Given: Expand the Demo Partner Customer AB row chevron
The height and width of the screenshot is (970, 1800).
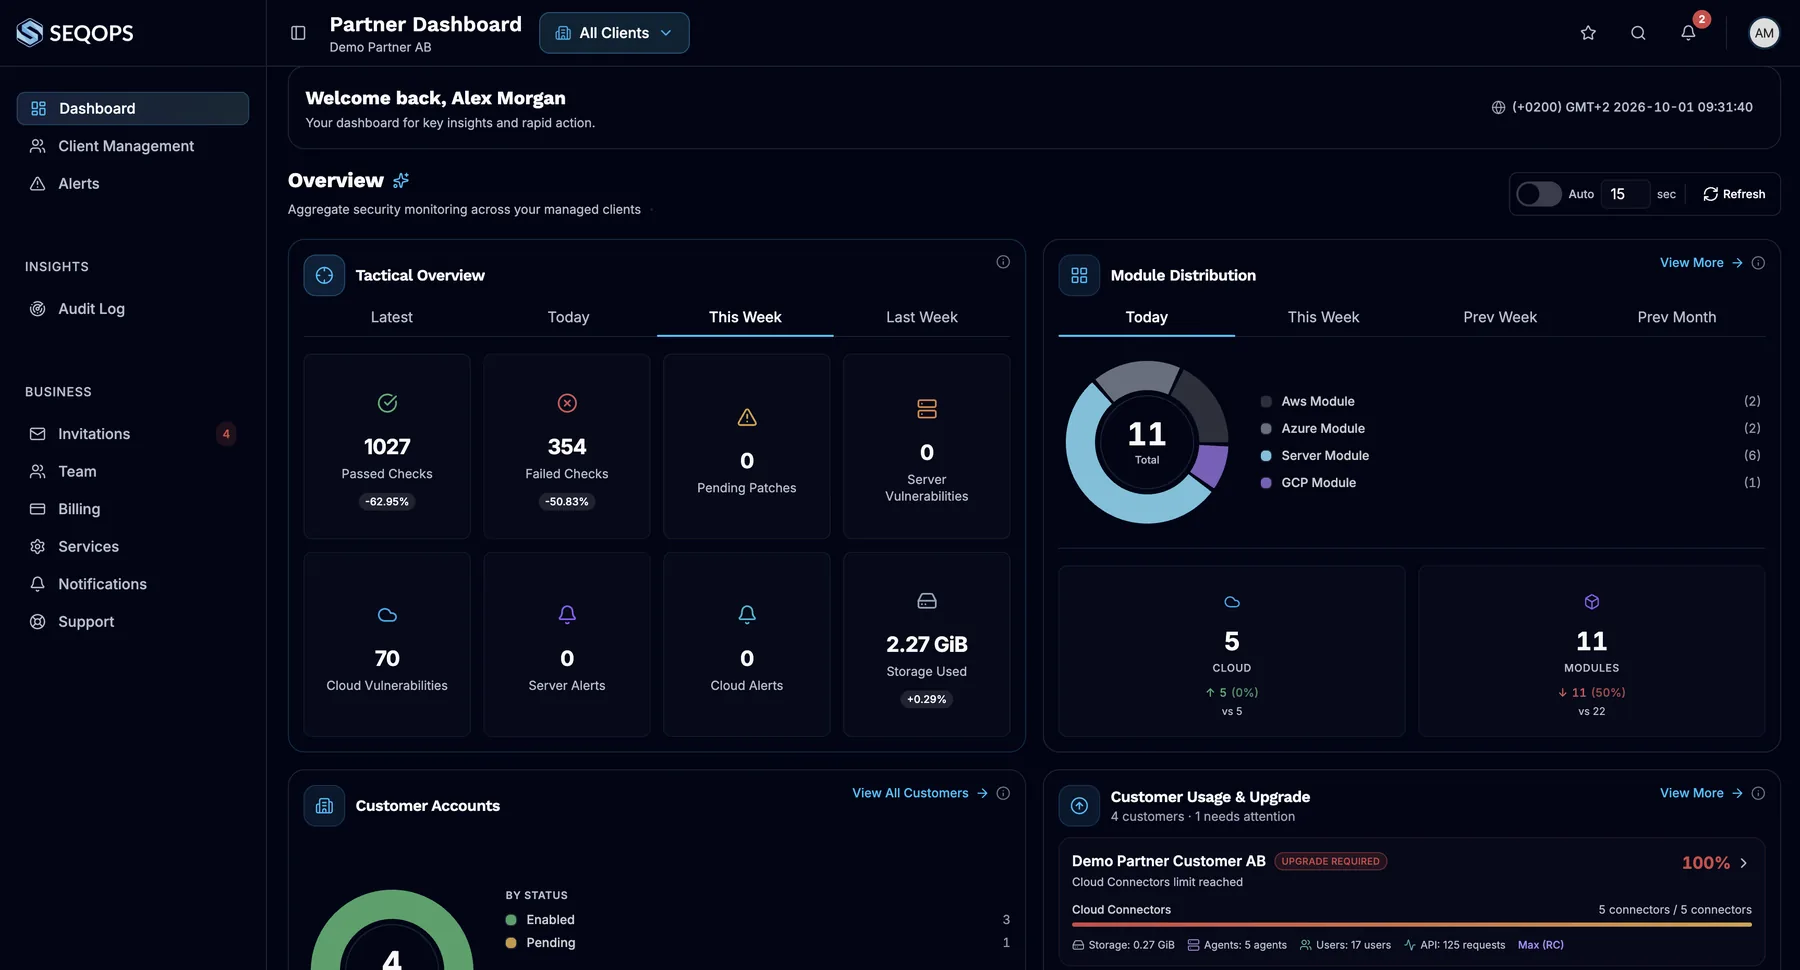Looking at the screenshot, I should pos(1744,863).
